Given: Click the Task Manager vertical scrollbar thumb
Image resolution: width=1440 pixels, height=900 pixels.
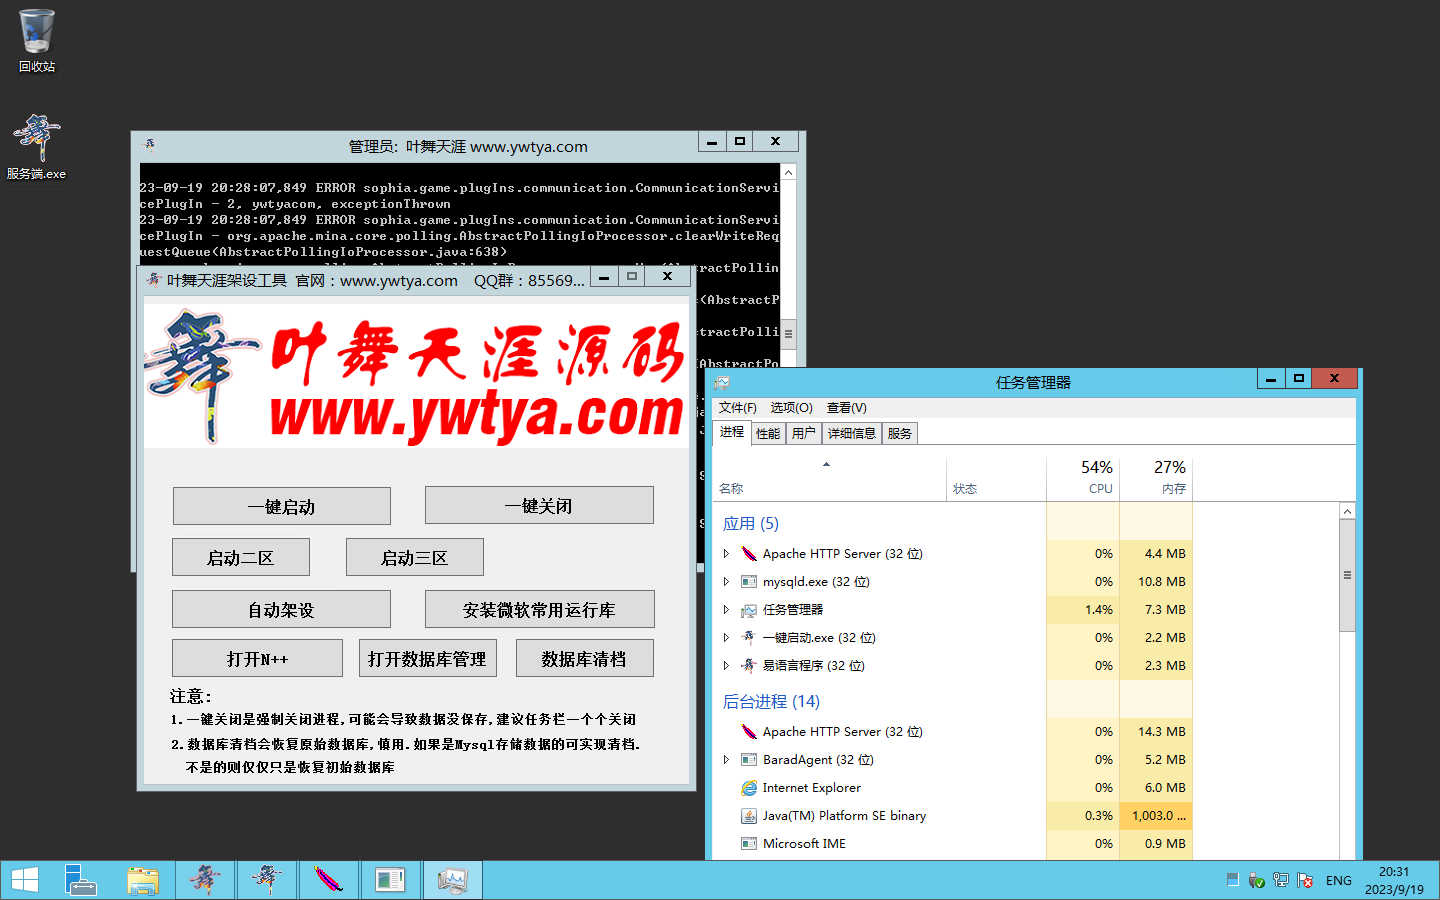Looking at the screenshot, I should tap(1347, 575).
